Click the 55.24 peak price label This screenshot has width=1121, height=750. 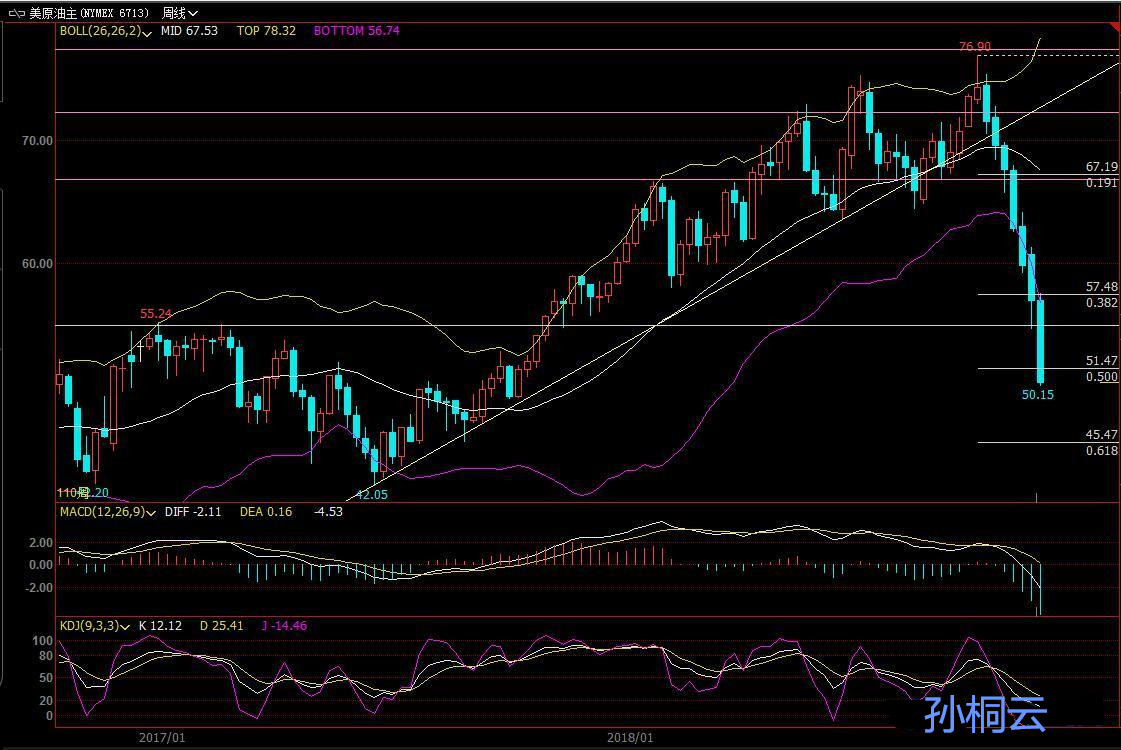click(155, 313)
